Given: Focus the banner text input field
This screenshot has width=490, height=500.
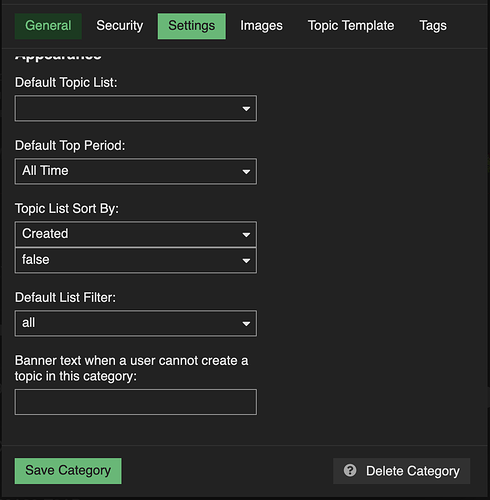Looking at the screenshot, I should [x=136, y=402].
